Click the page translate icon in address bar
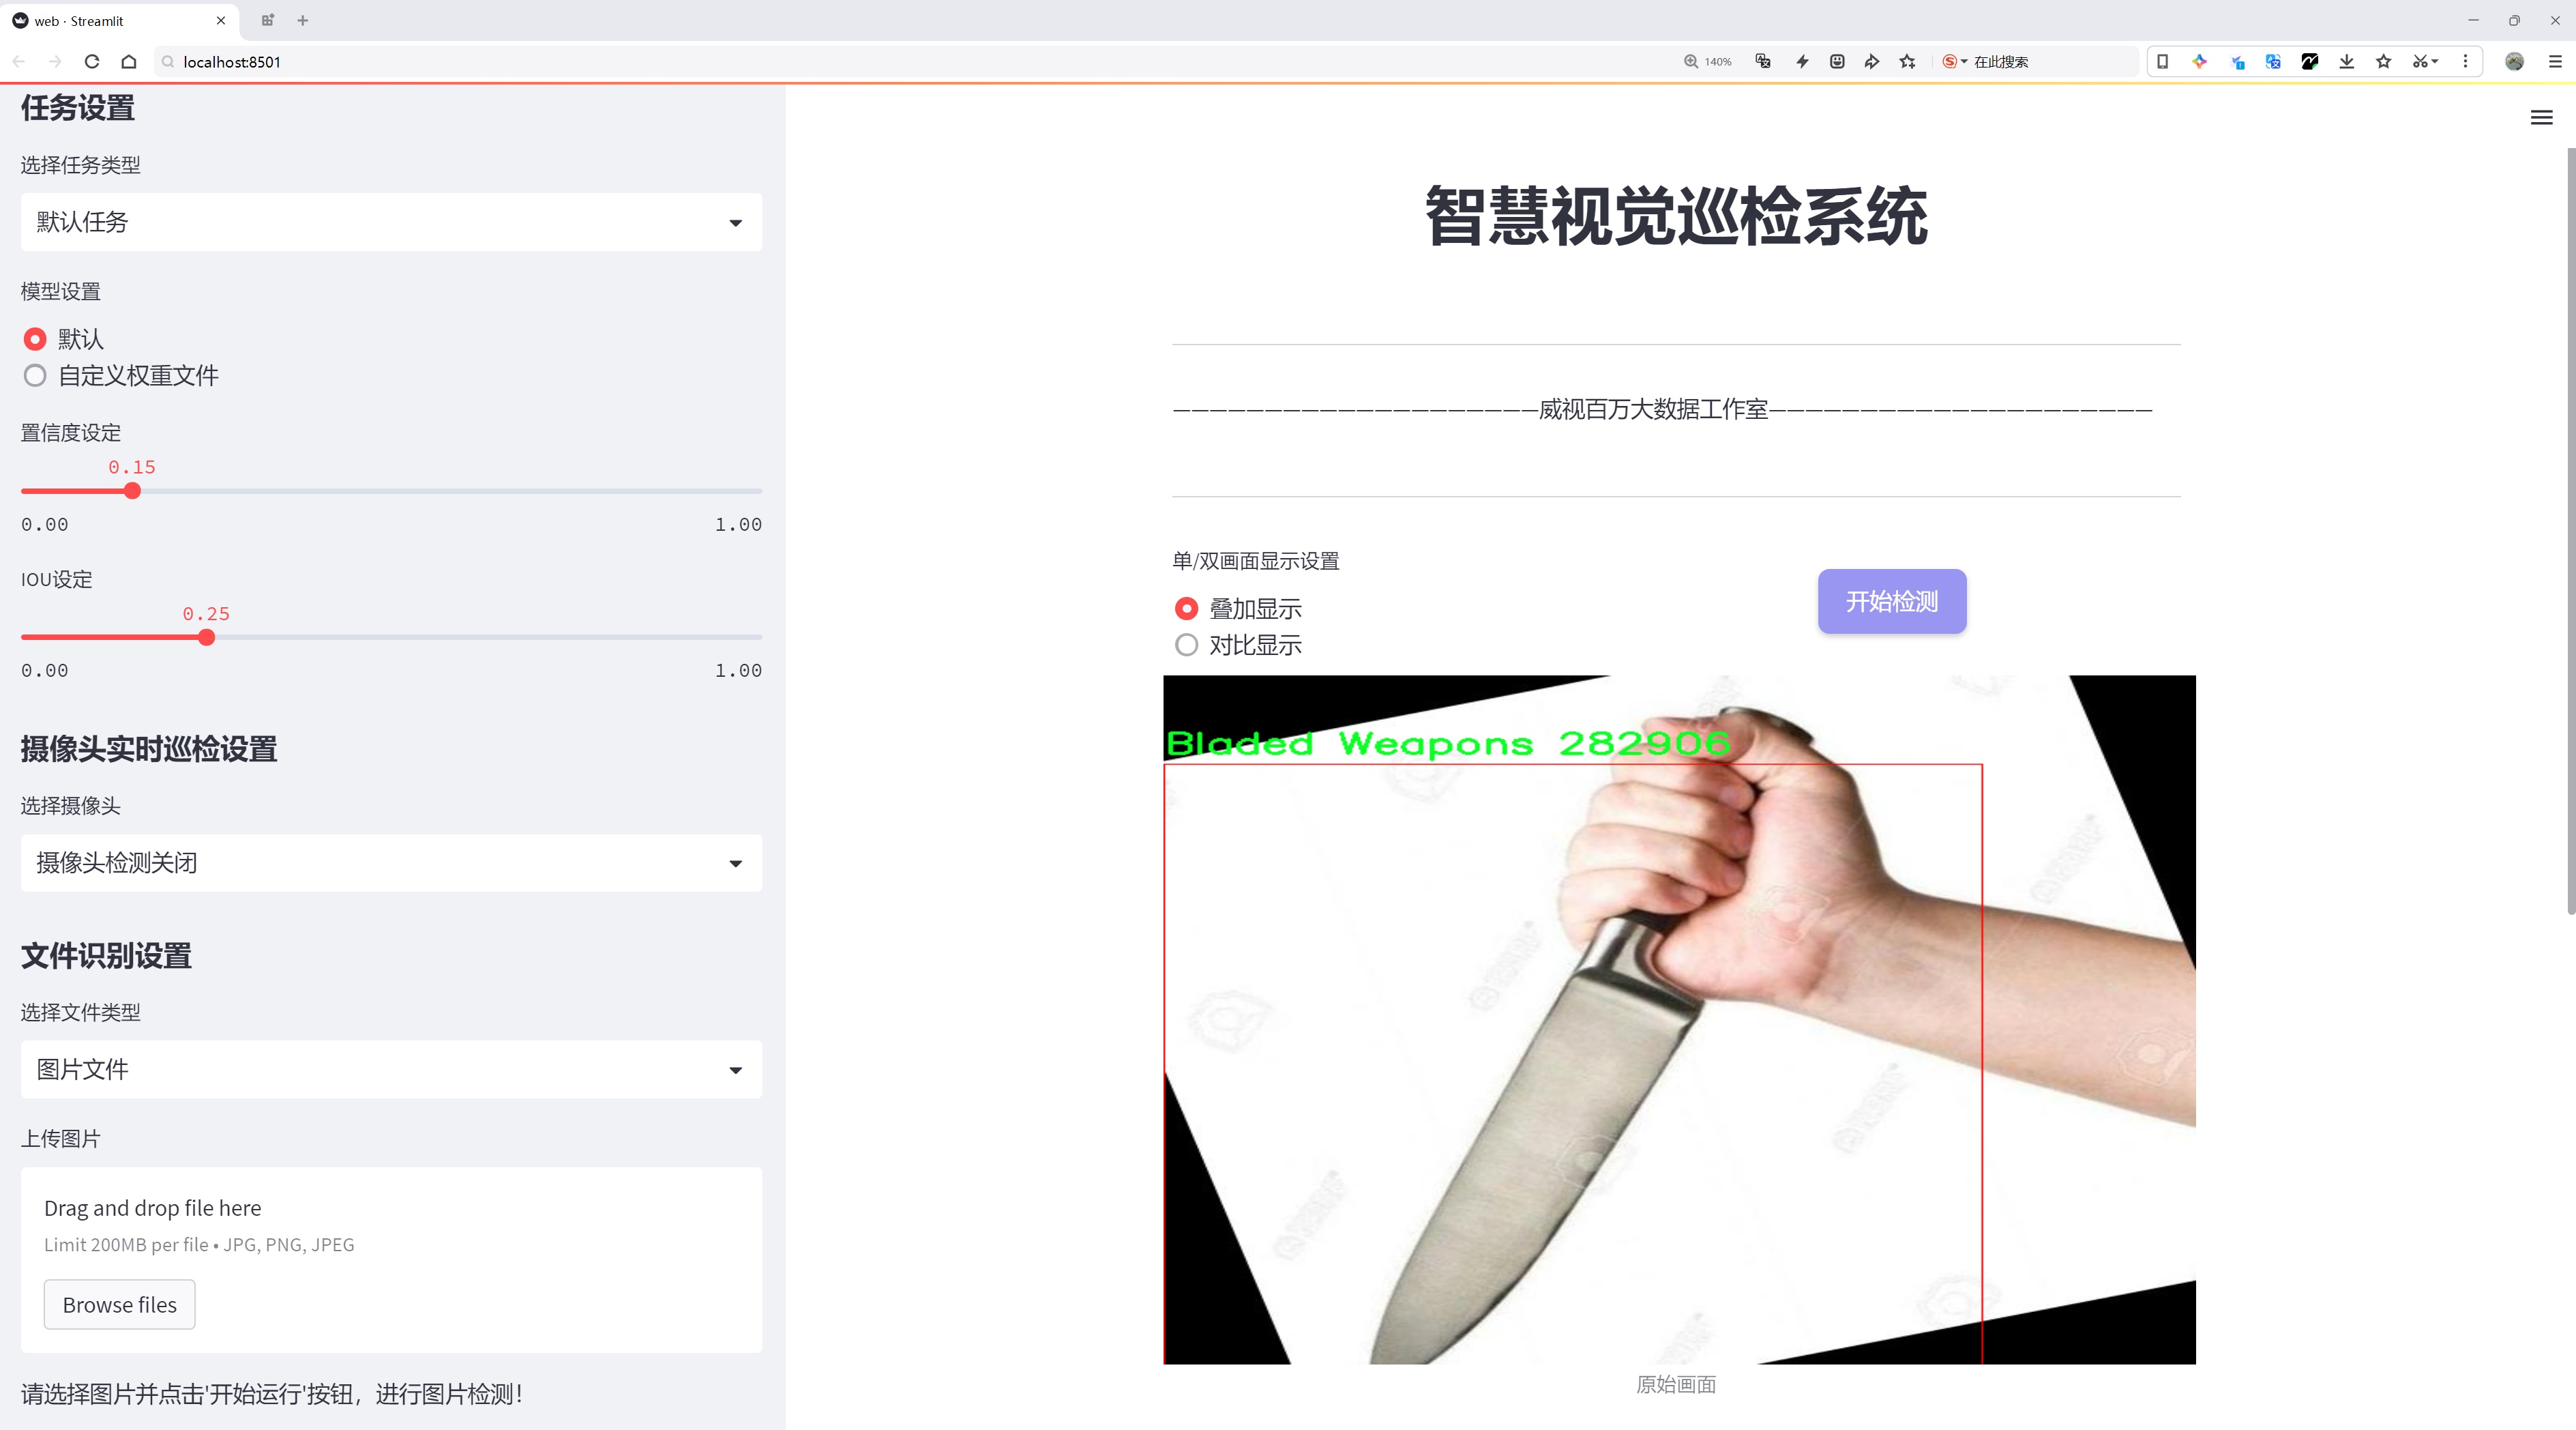This screenshot has height=1430, width=2576. coord(1763,62)
